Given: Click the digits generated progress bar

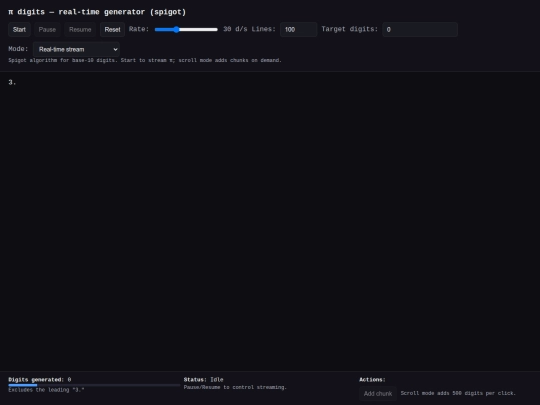Looking at the screenshot, I should [94, 385].
